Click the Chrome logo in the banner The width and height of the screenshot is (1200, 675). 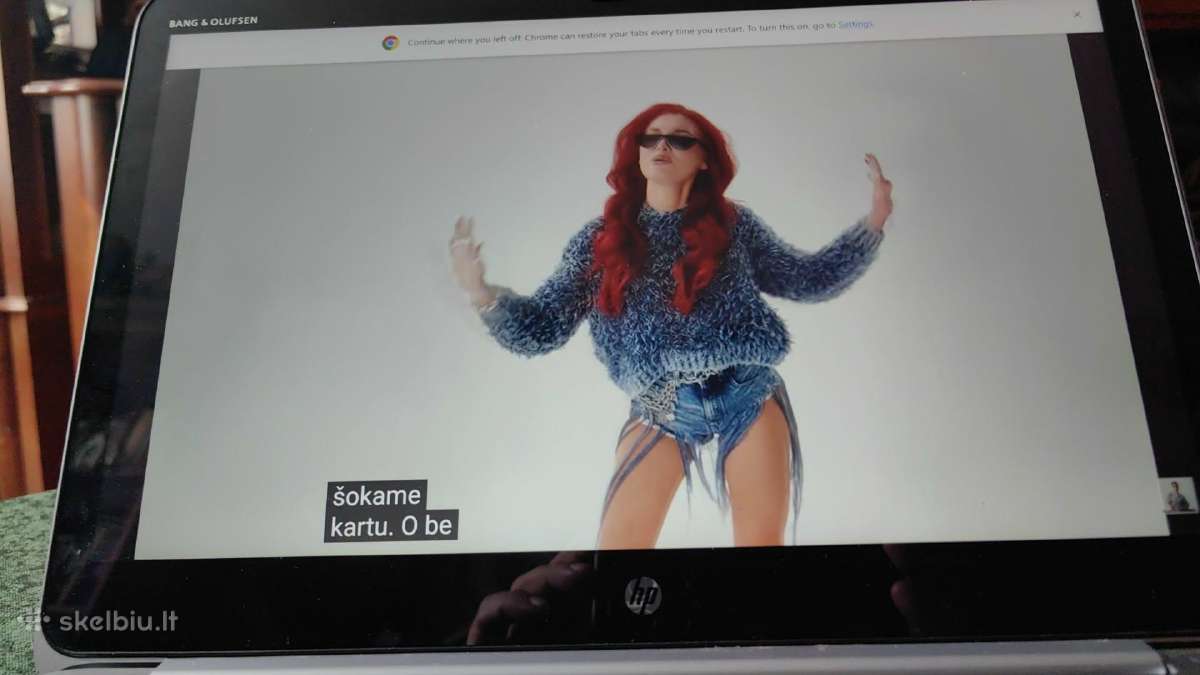click(390, 42)
